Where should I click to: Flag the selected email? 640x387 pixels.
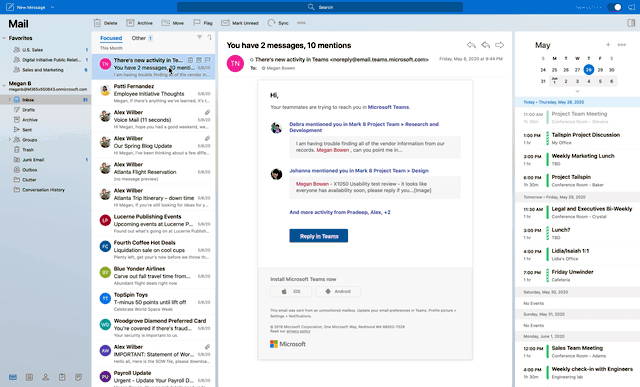[x=203, y=23]
